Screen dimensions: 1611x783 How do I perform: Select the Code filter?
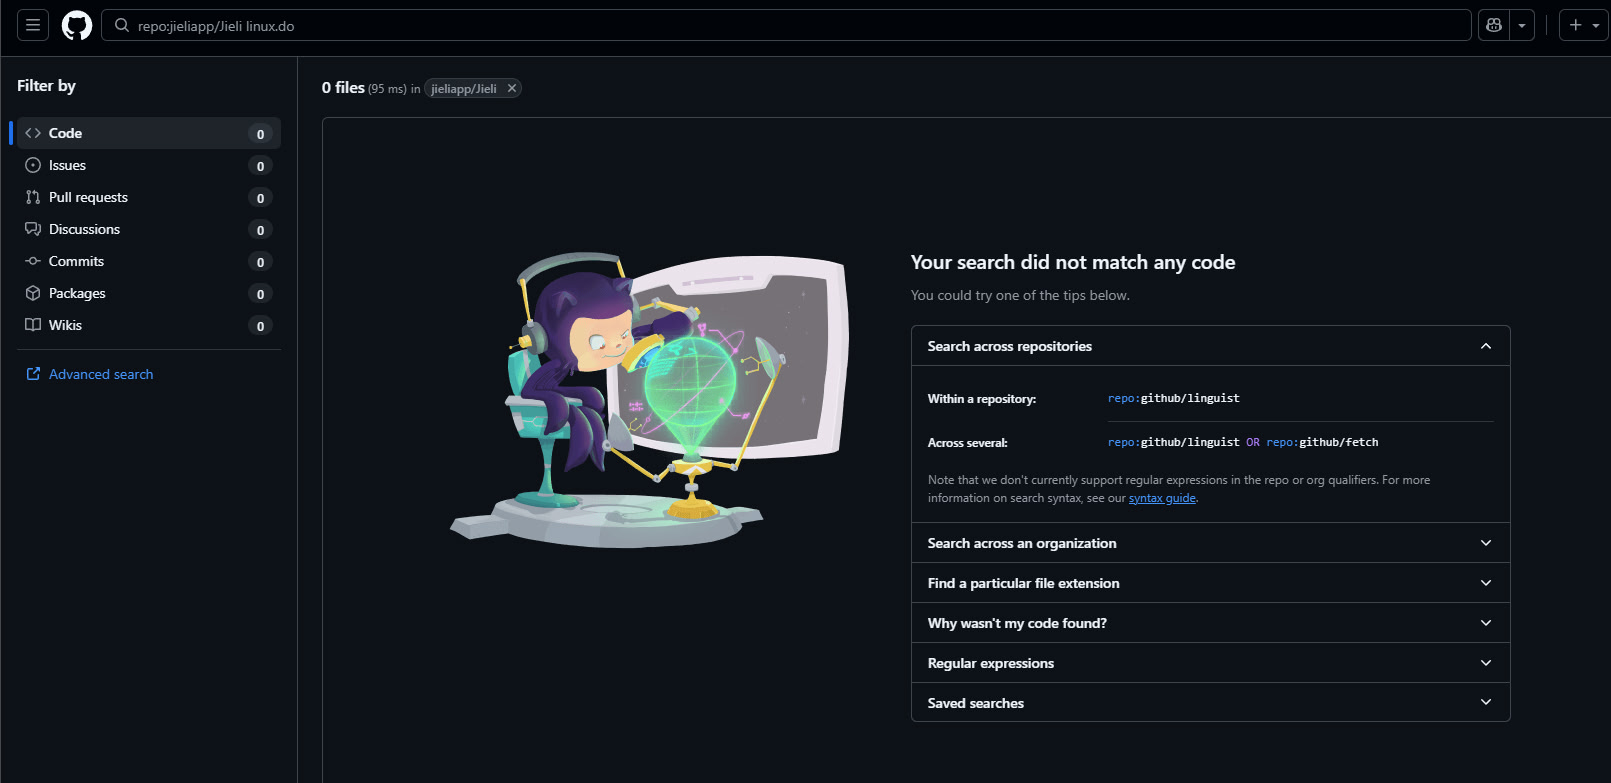click(x=149, y=133)
